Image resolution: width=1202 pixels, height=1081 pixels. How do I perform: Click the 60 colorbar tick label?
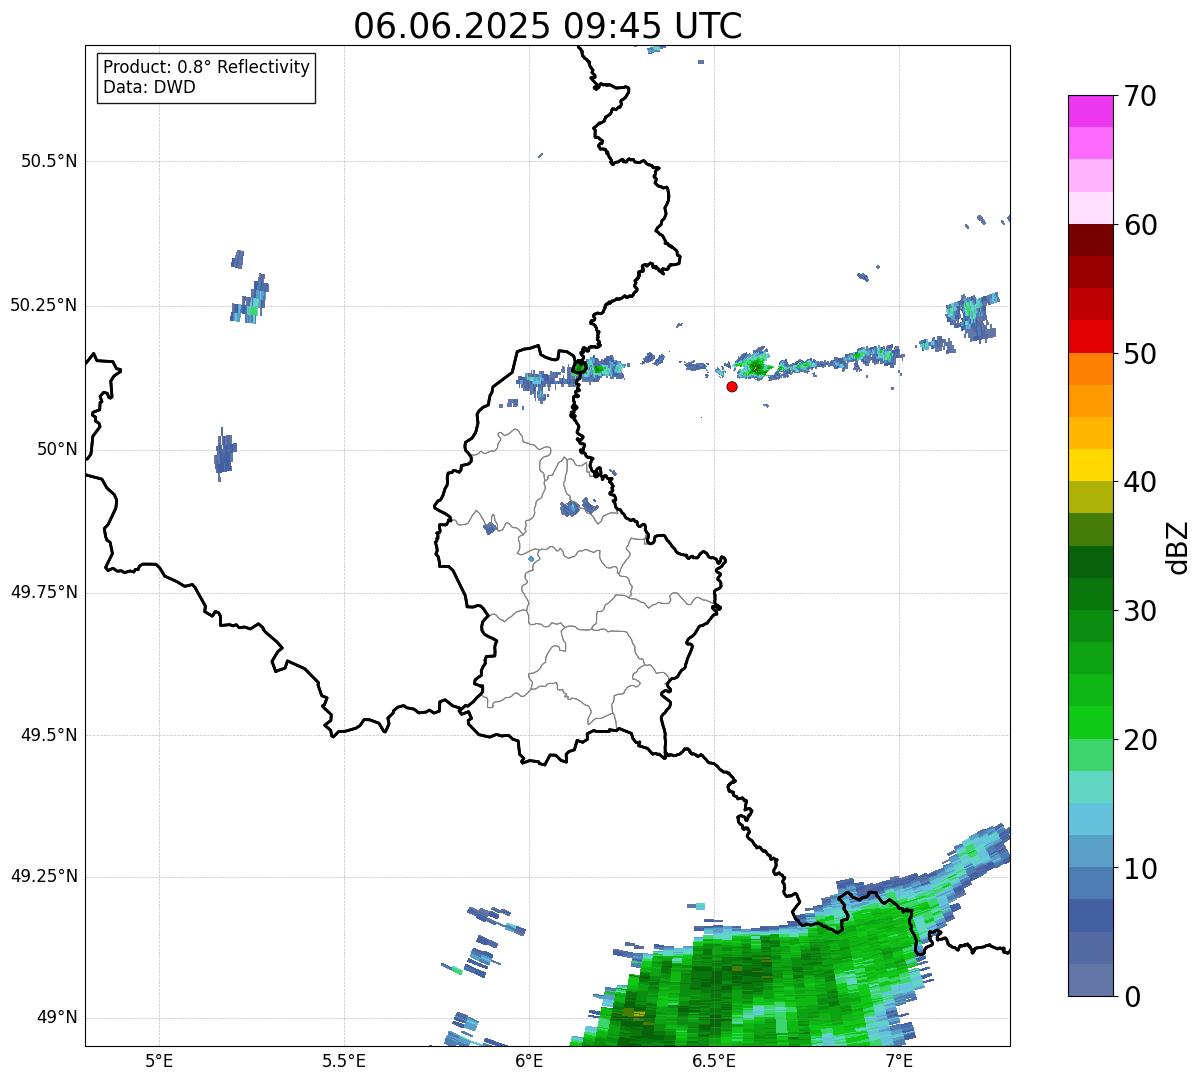[x=1141, y=225]
